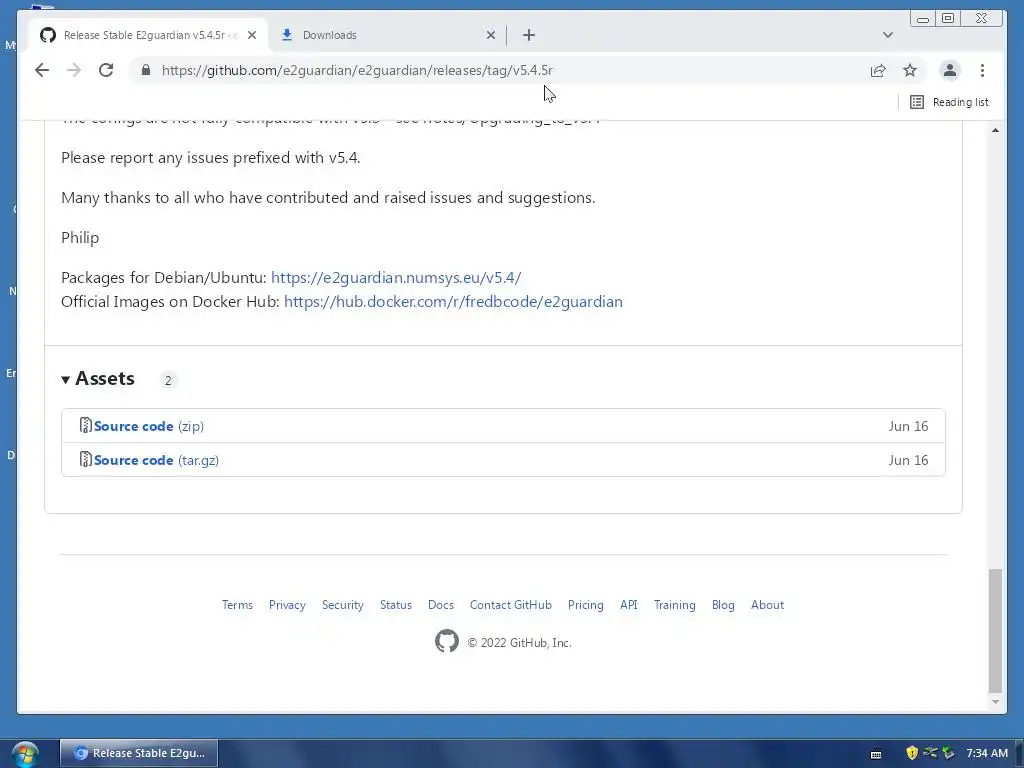Open the e2guardian.numsys.eu Debian packages link

pyautogui.click(x=396, y=278)
